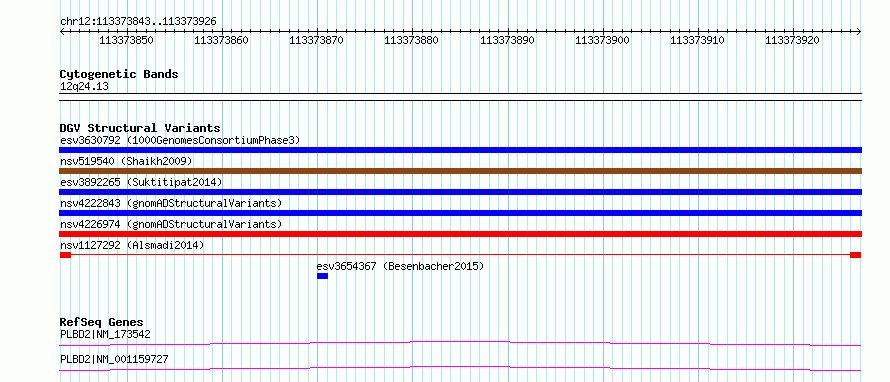Click the red nsv4226974 variant bar

pos(460,234)
